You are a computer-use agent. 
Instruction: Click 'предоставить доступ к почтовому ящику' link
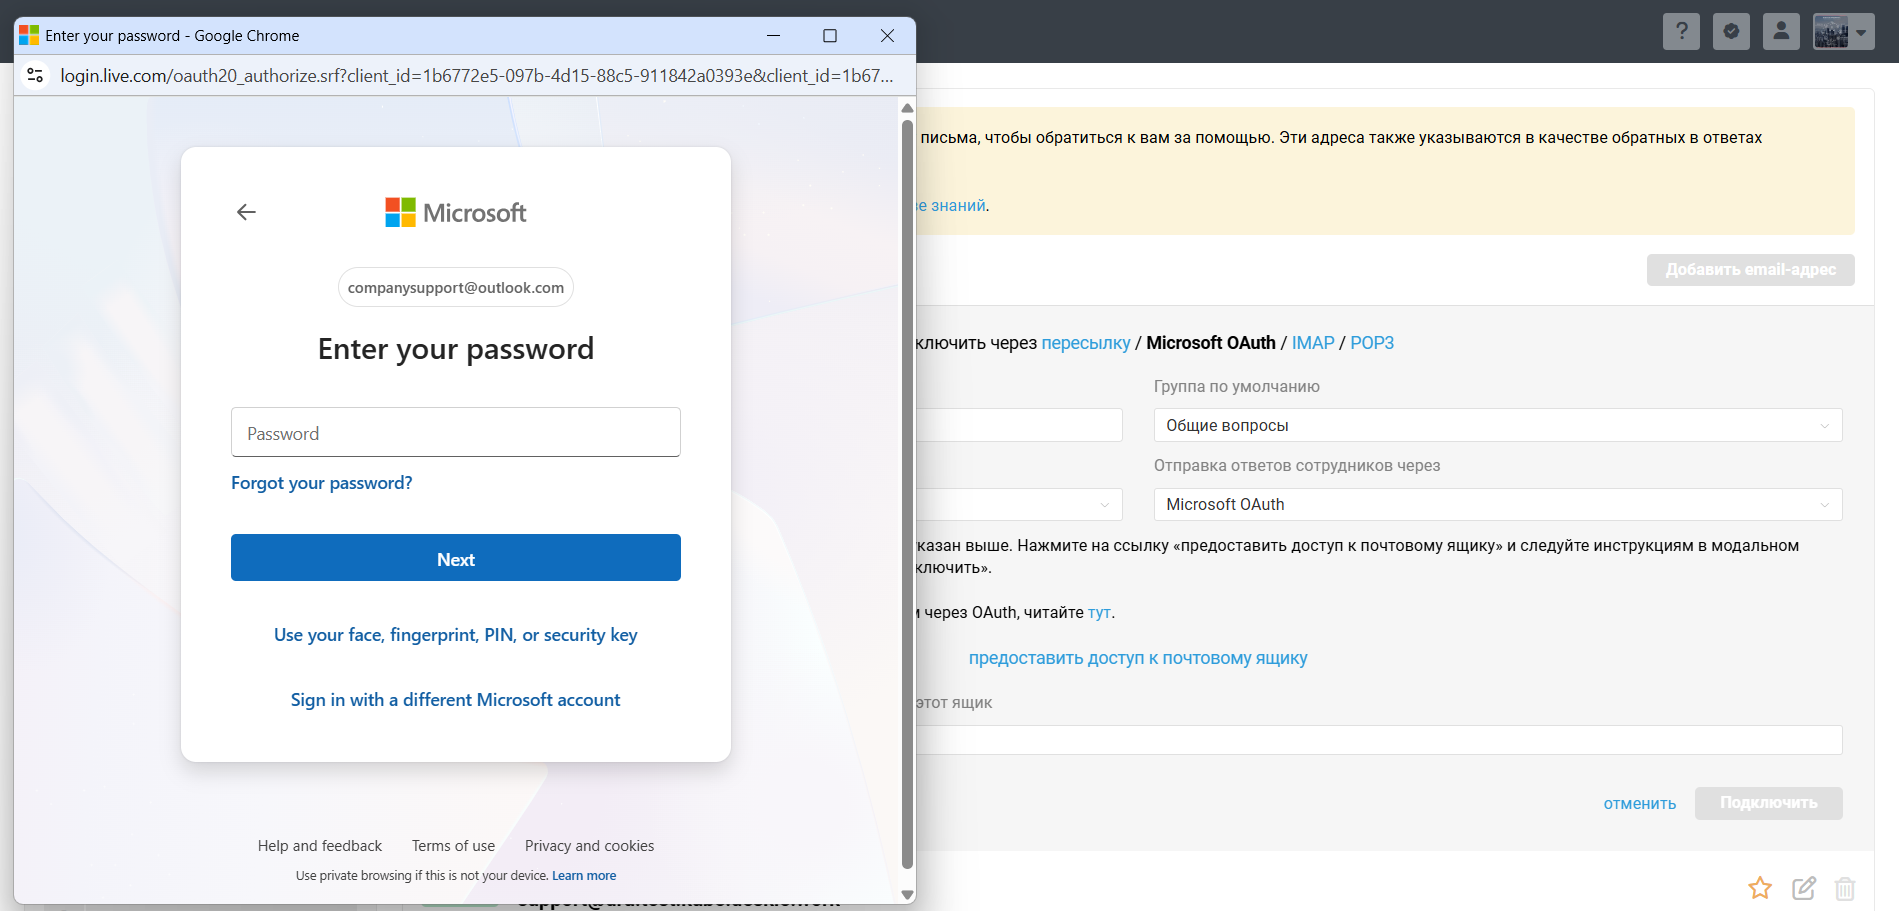pos(1138,658)
